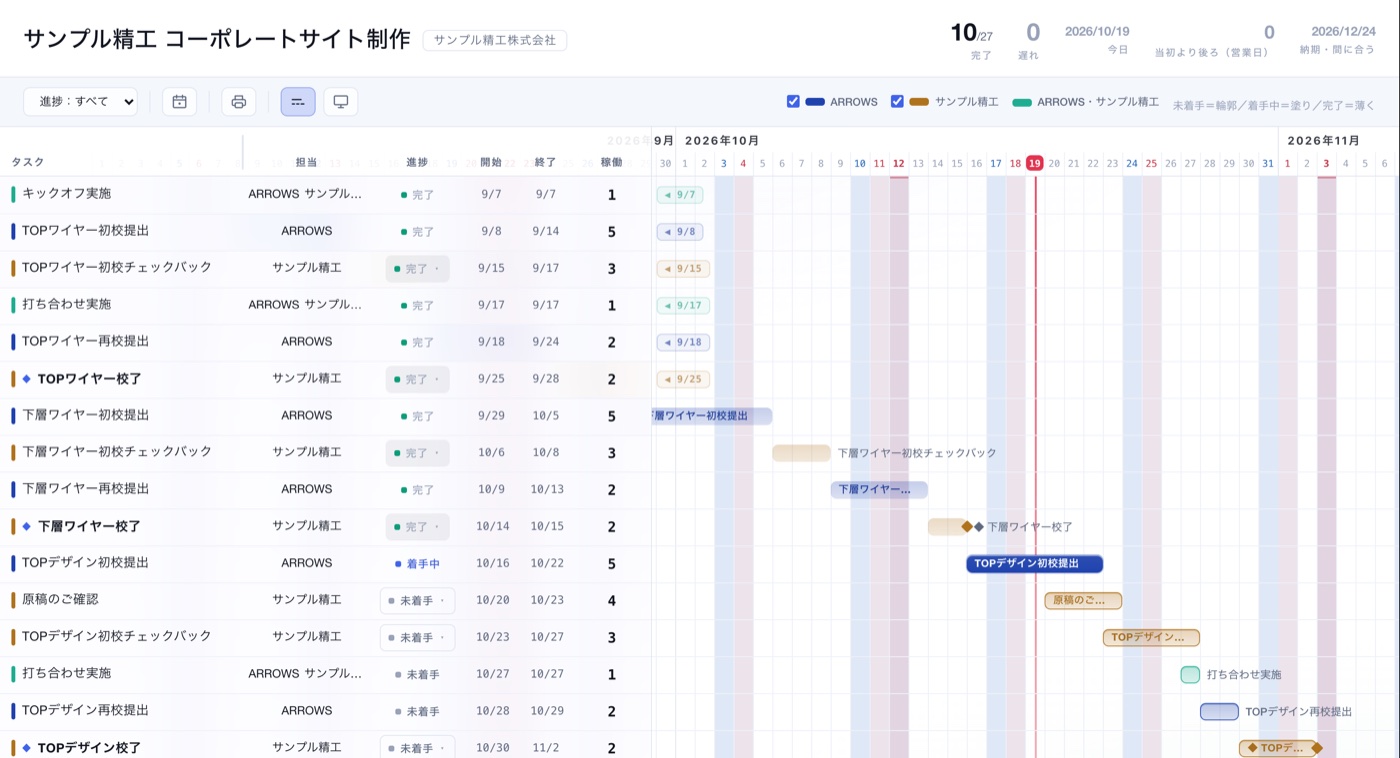
Task: Open the 進捗：すべて filter dropdown
Action: coord(80,102)
